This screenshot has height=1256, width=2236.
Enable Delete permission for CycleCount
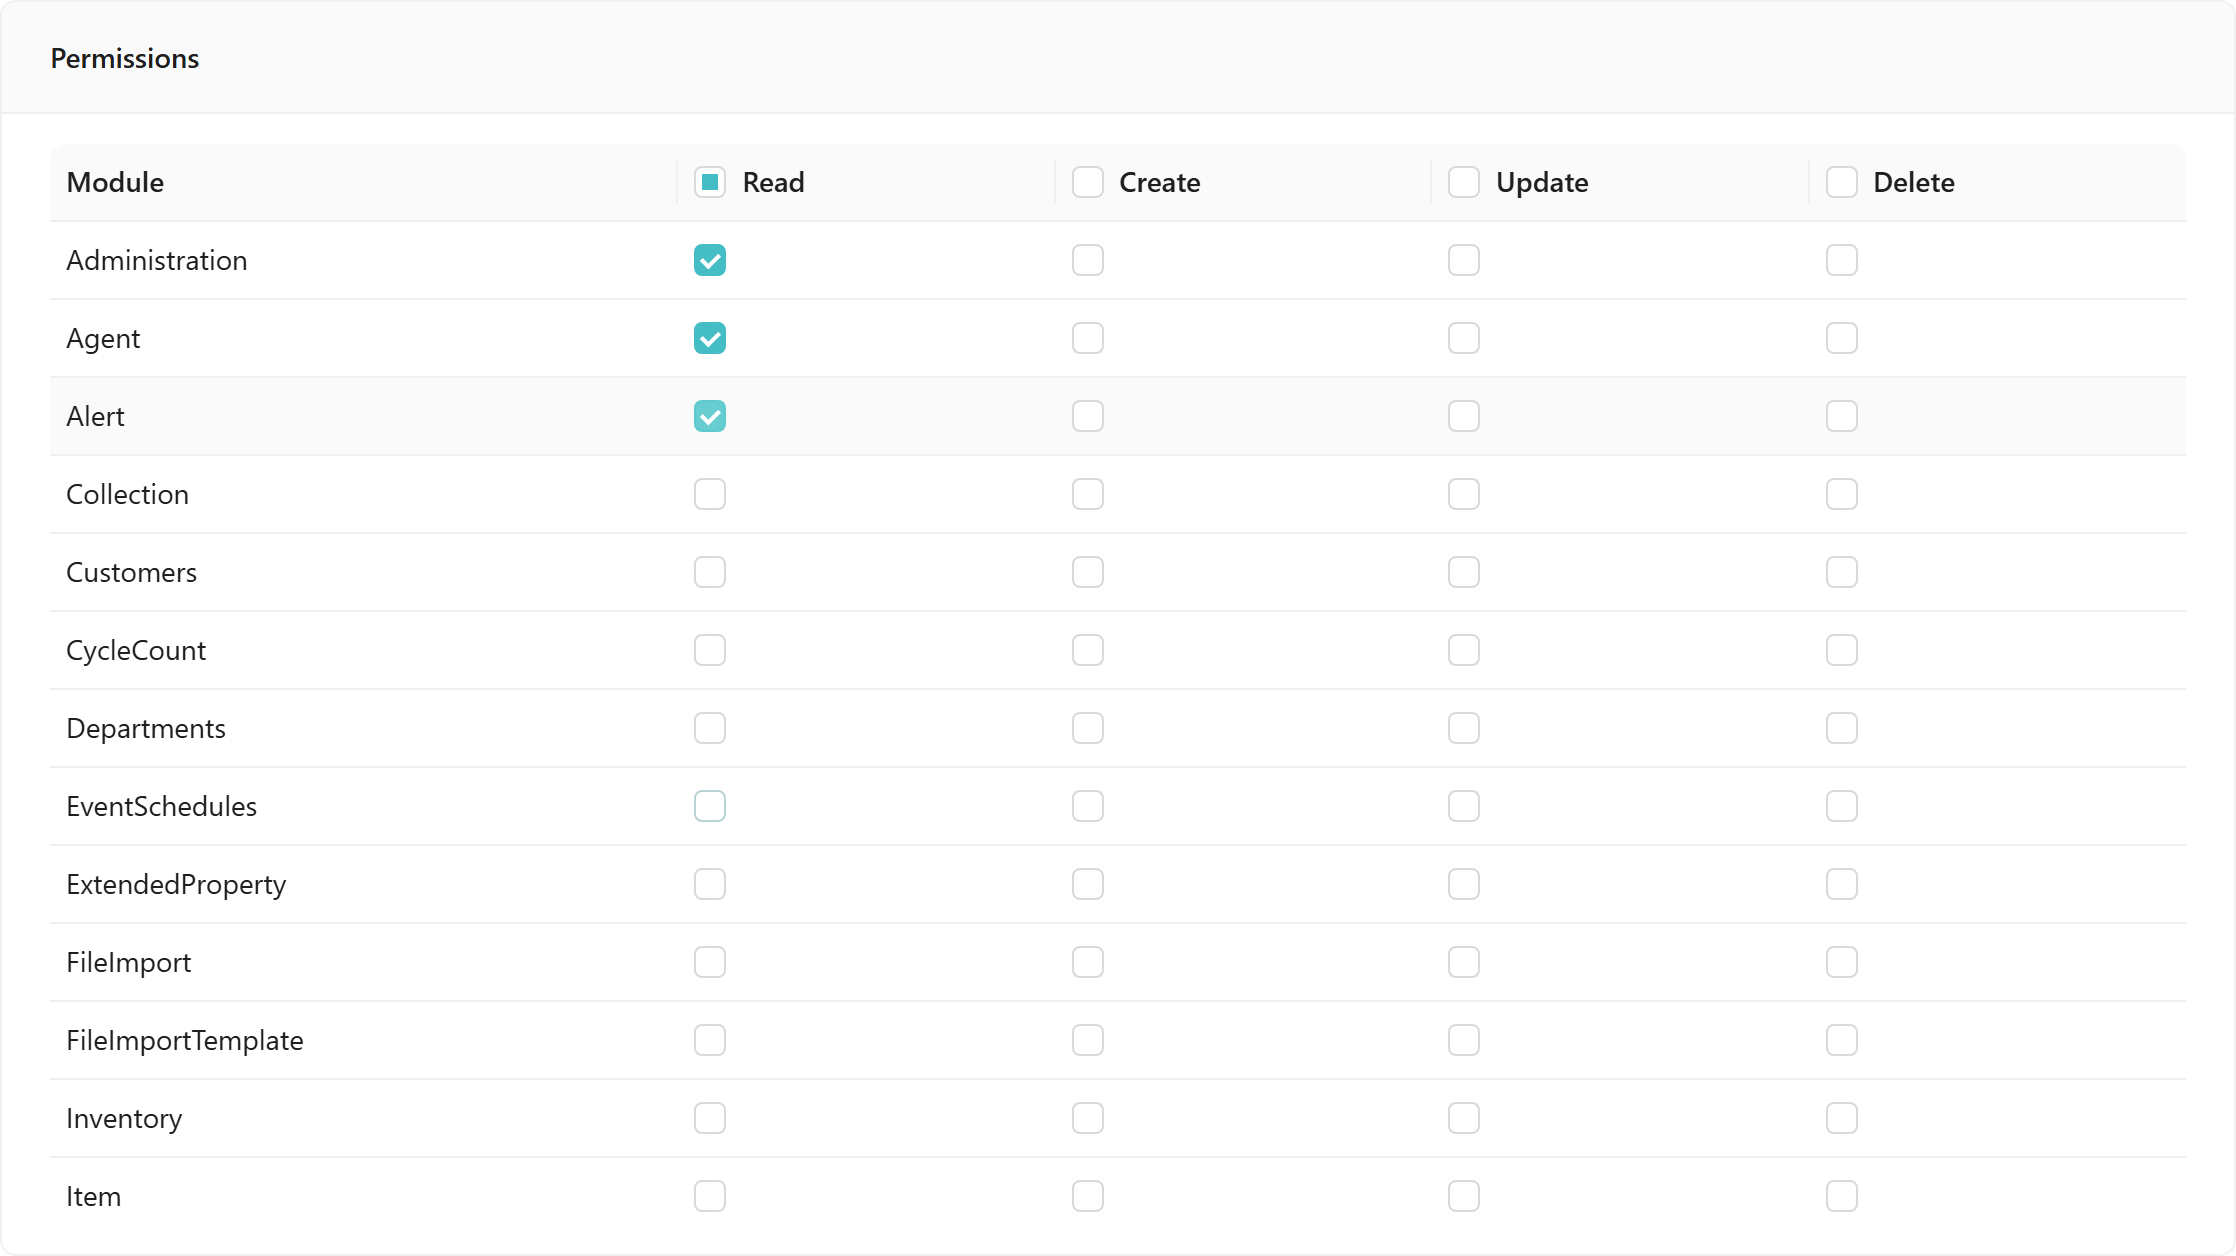pos(1842,650)
